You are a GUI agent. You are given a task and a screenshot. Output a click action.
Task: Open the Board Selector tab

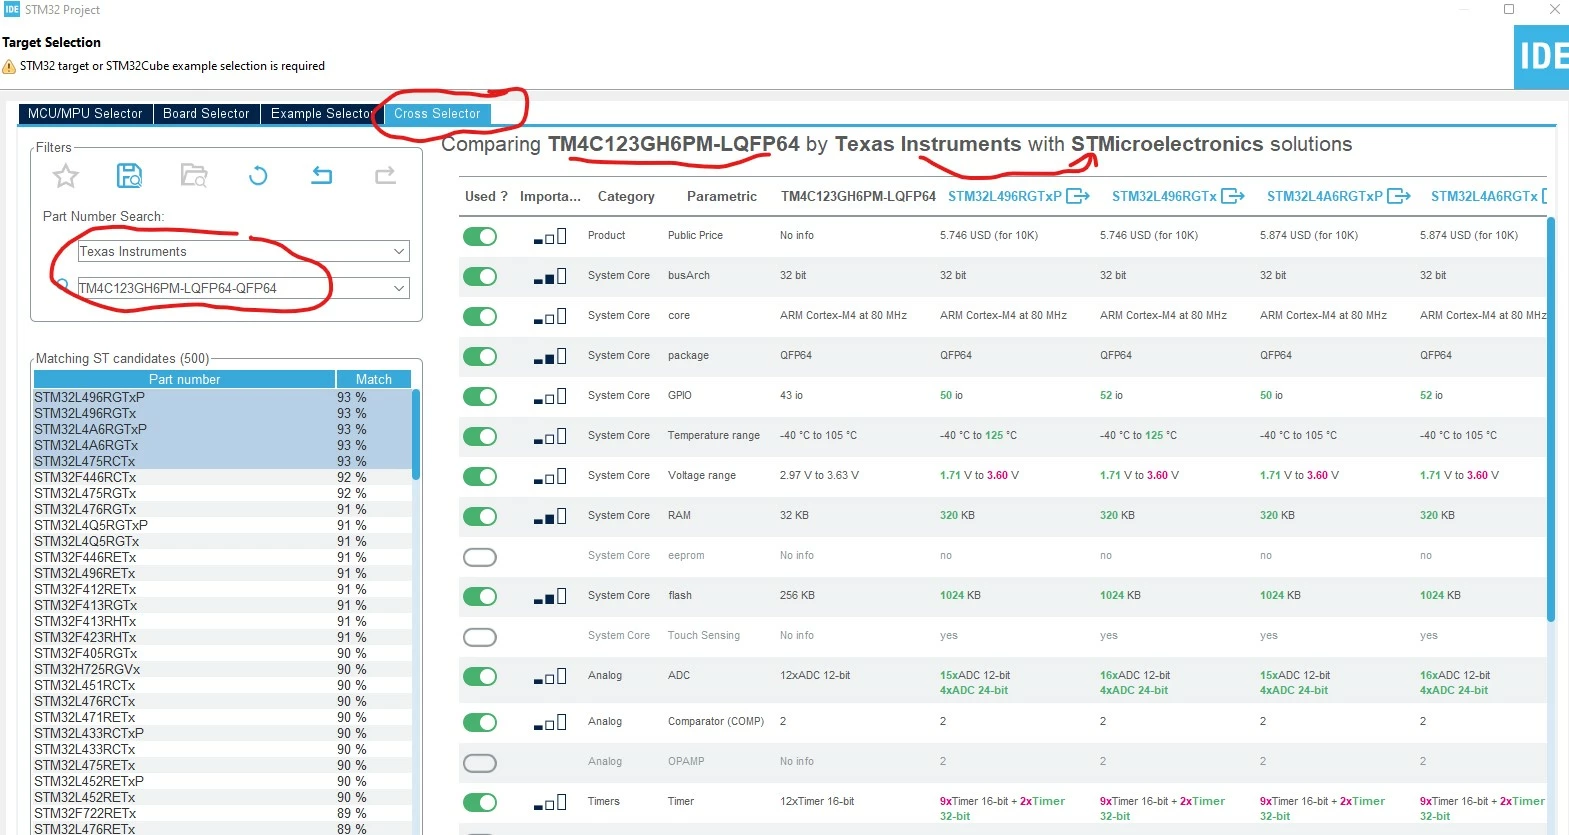[206, 114]
